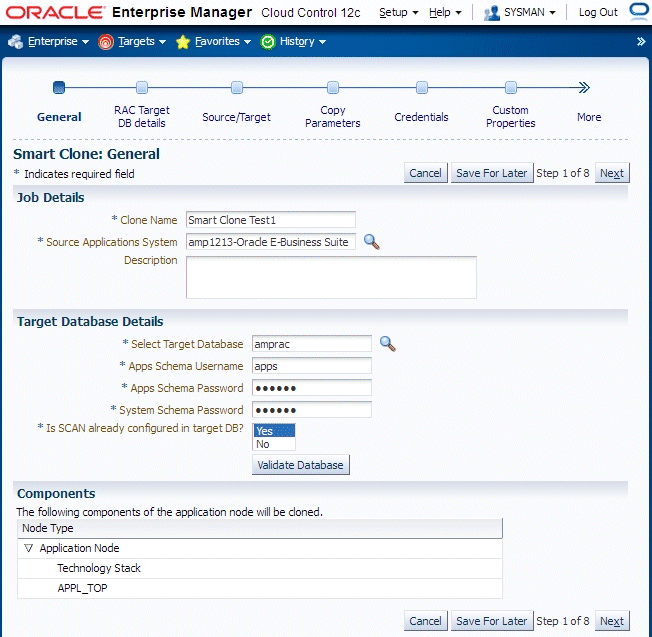This screenshot has height=637, width=652.
Task: Click the Node Type column header
Action: [x=259, y=528]
